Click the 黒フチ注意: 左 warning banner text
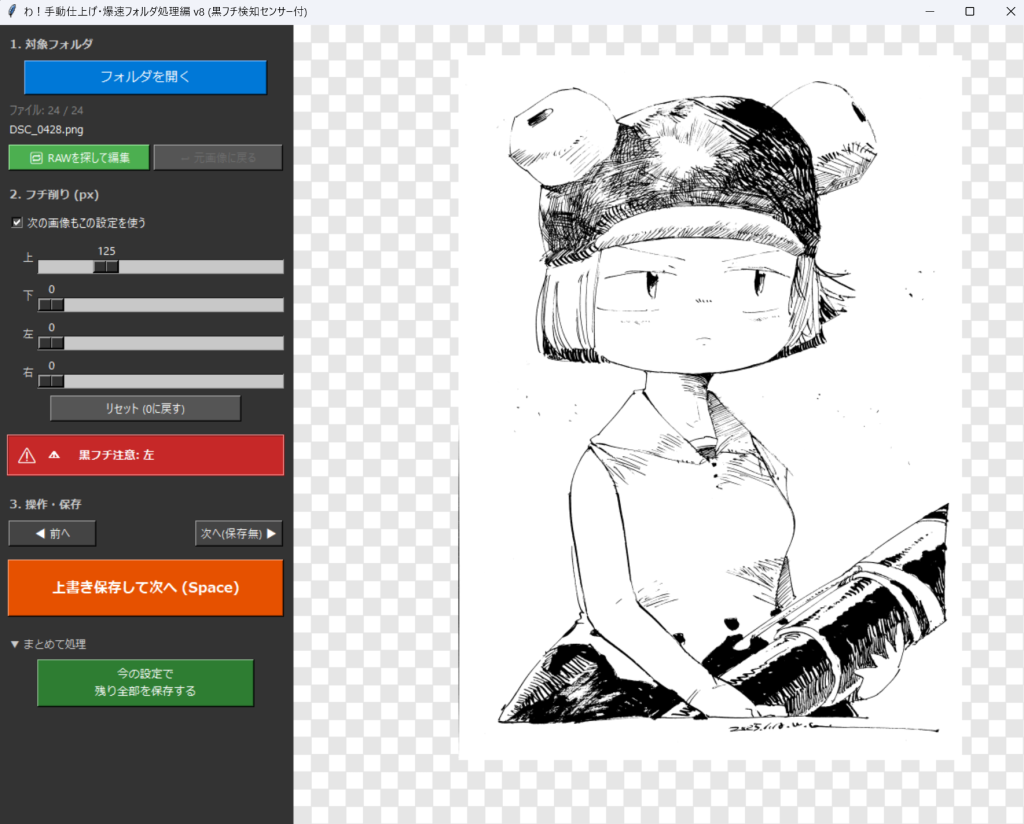Viewport: 1024px width, 824px height. 116,455
